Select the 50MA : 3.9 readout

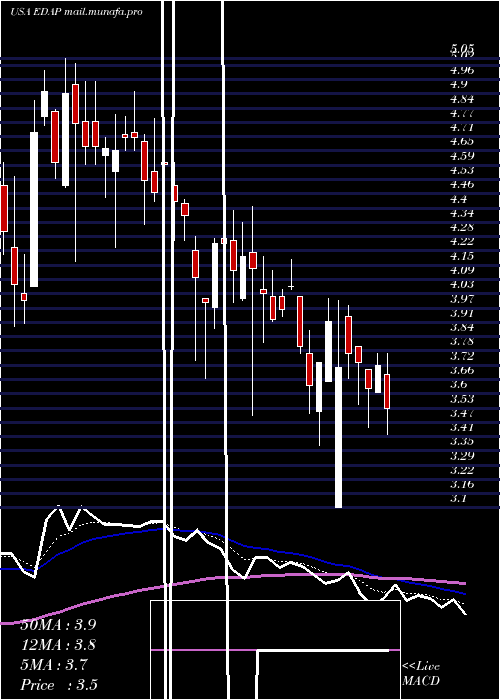[x=58, y=625]
